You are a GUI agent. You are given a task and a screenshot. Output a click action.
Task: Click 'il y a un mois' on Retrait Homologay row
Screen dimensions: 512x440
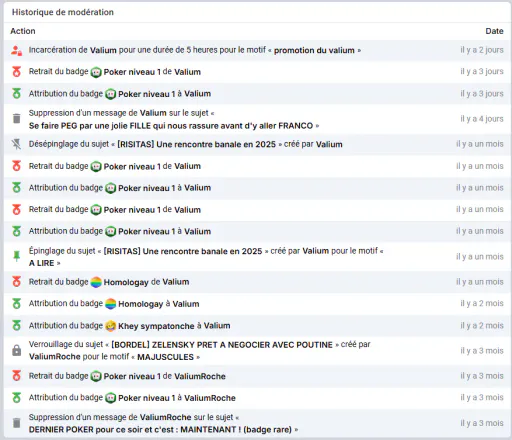tap(480, 282)
